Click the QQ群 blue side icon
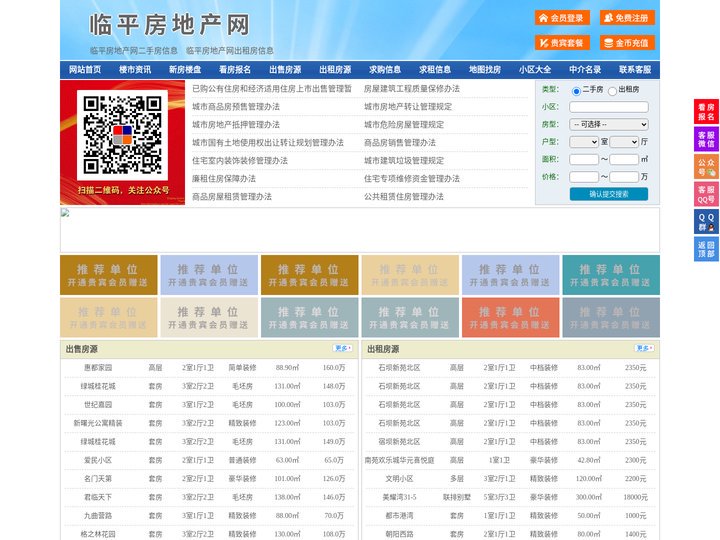 tap(706, 222)
